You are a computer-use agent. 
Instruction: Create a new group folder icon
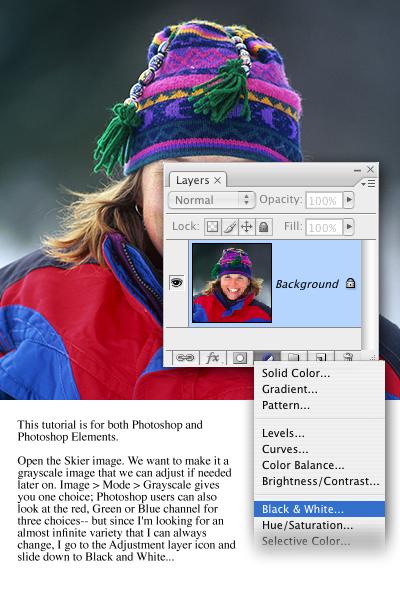click(x=294, y=357)
